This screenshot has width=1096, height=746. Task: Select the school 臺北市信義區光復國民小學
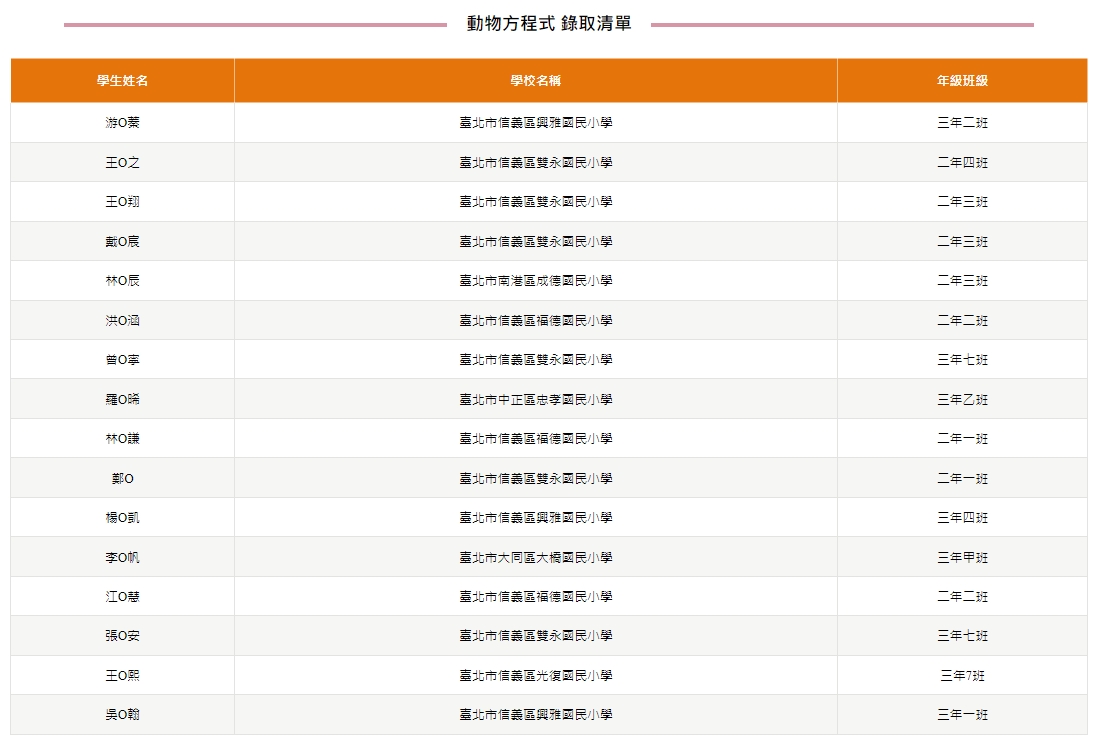(535, 676)
